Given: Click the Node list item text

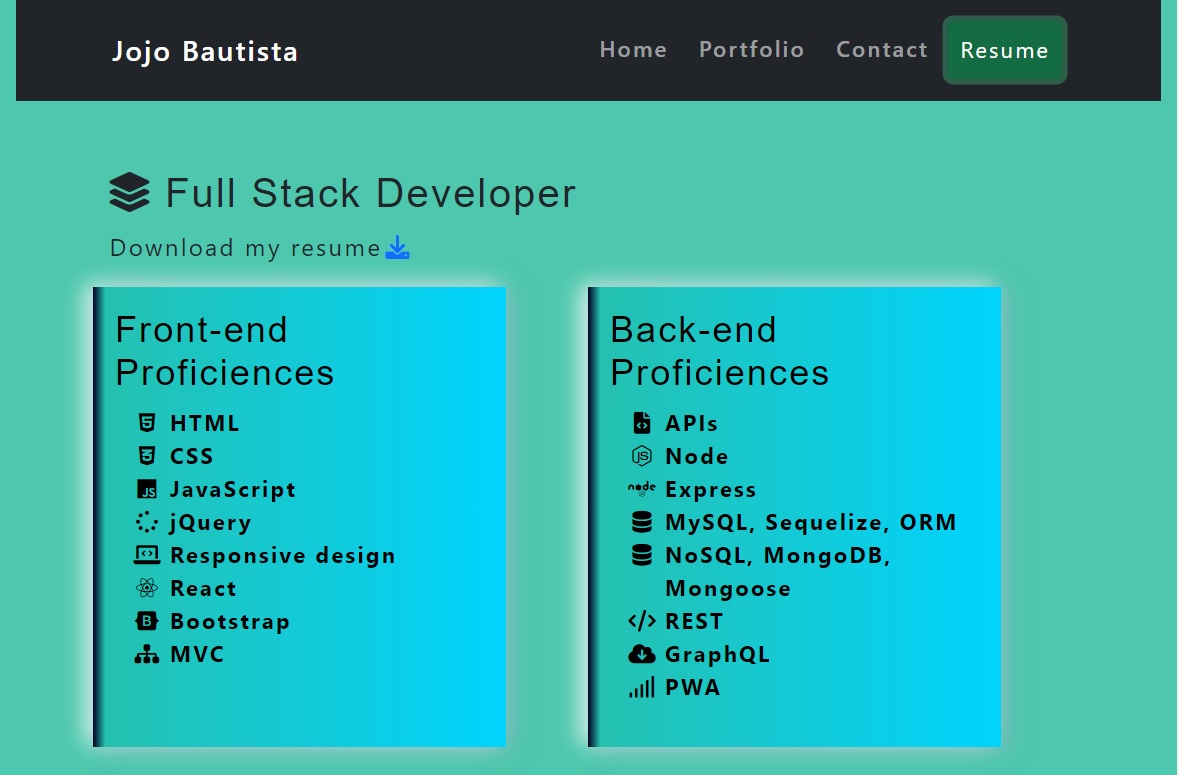Looking at the screenshot, I should click(x=696, y=456).
